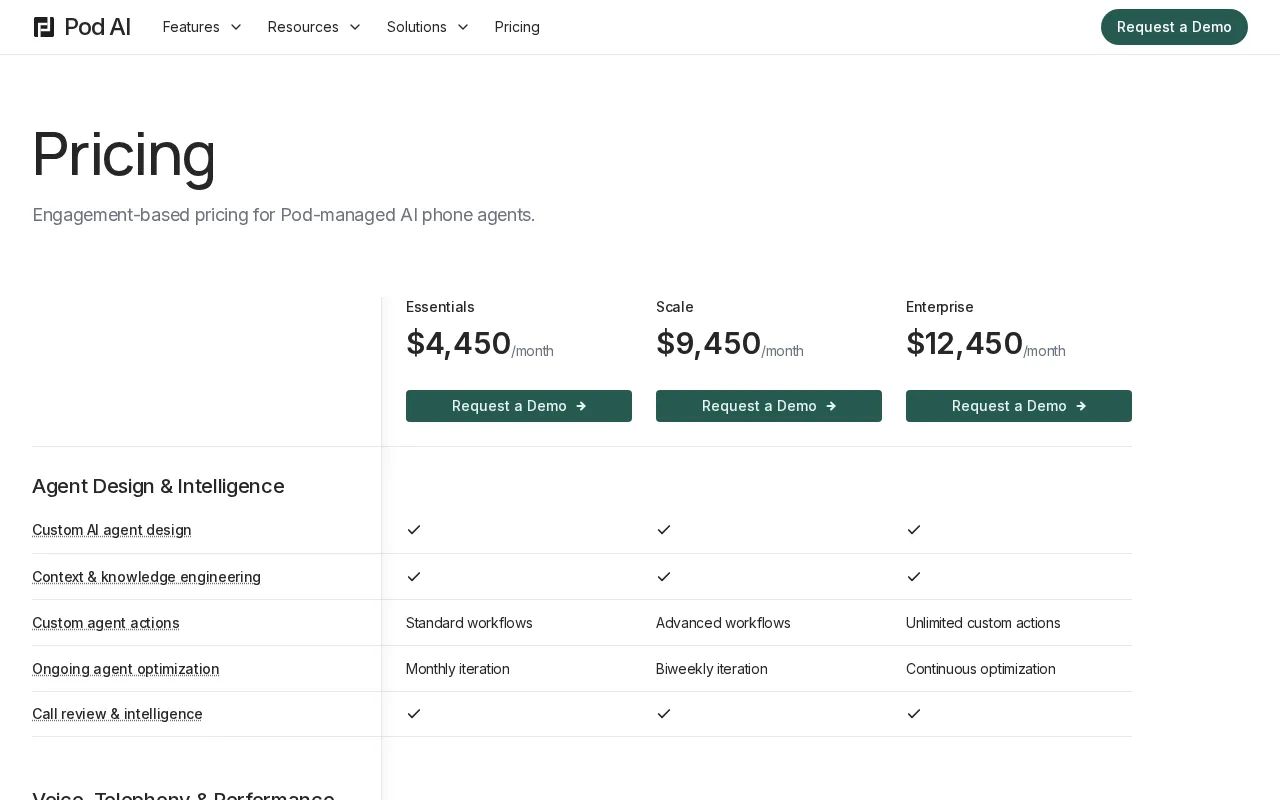The image size is (1280, 800).
Task: Click the Pod AI logo icon
Action: coord(44,27)
